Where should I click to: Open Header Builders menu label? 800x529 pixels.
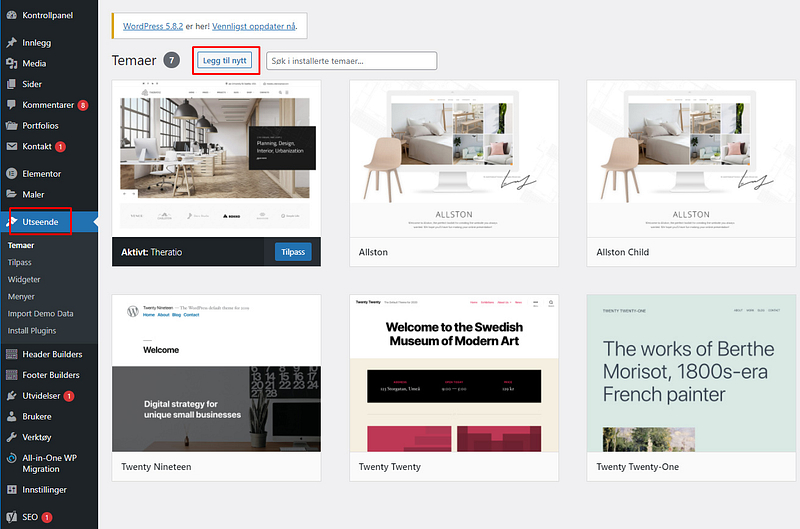pyautogui.click(x=52, y=354)
